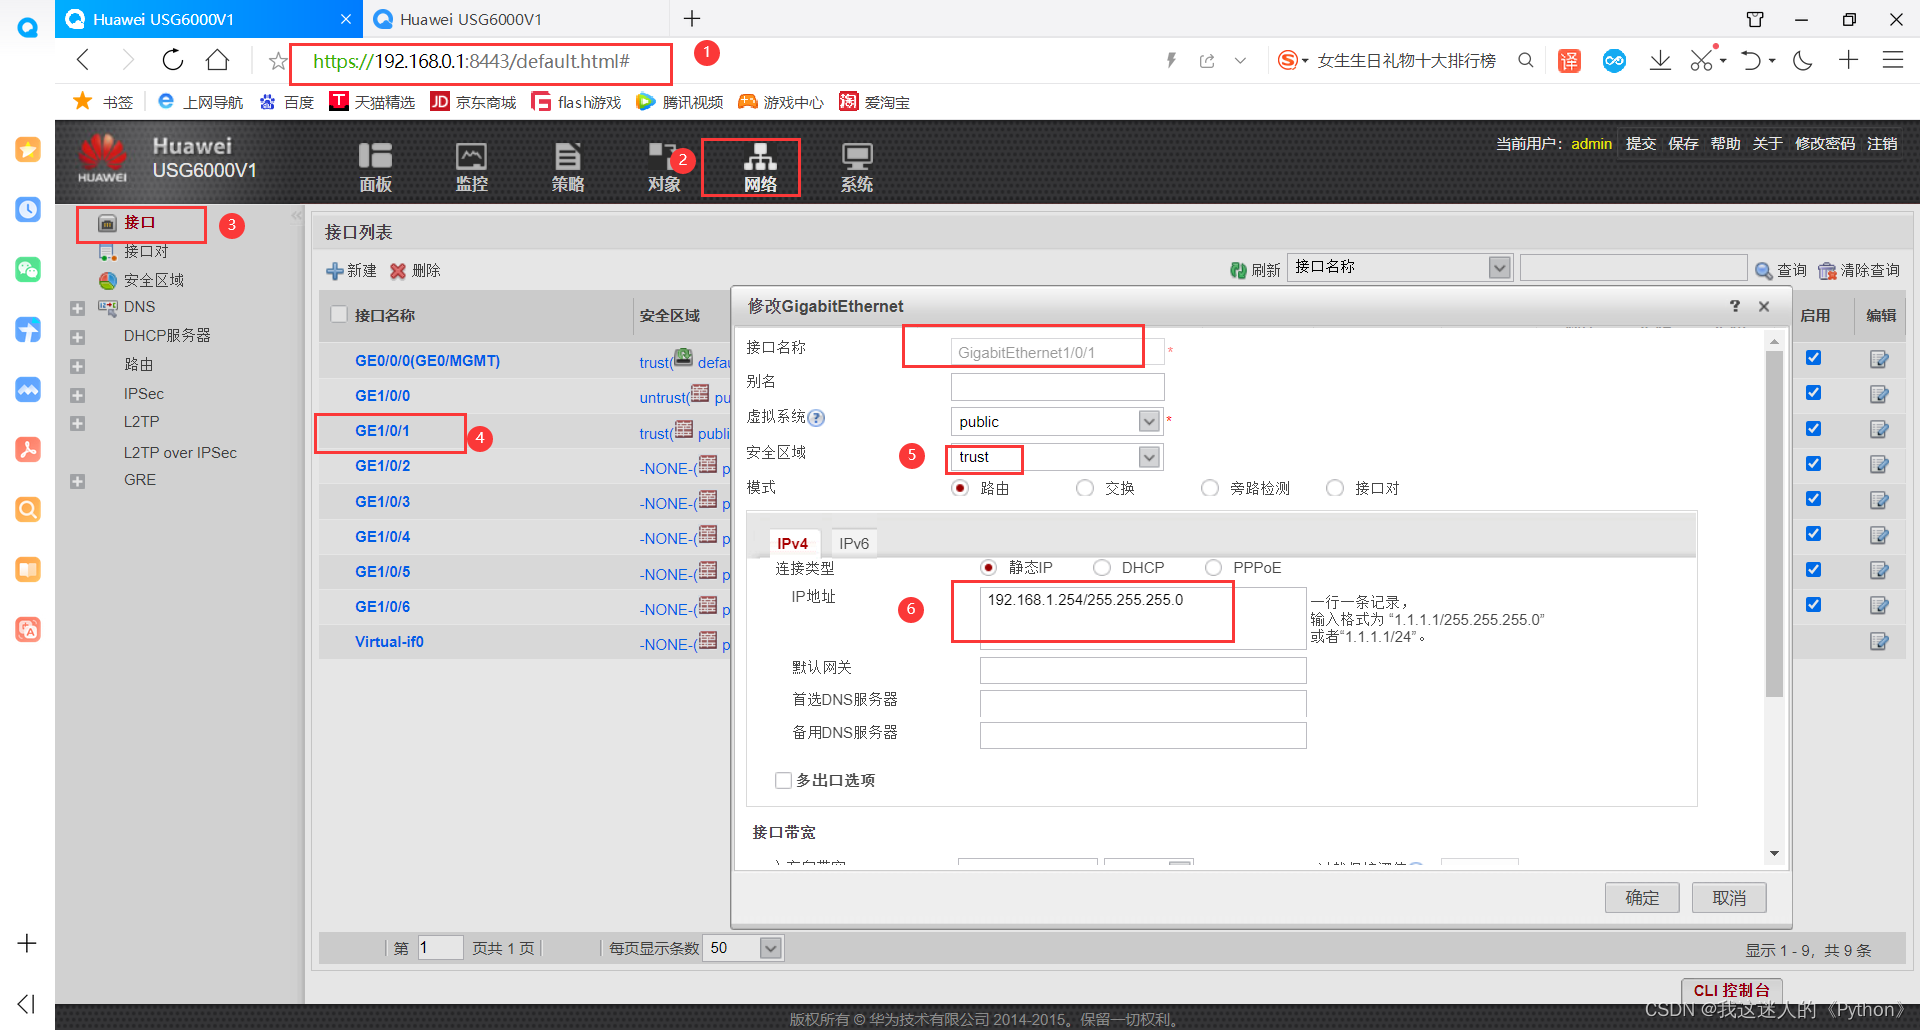Select the 策略 policy icon
This screenshot has width=1920, height=1030.
(x=567, y=165)
